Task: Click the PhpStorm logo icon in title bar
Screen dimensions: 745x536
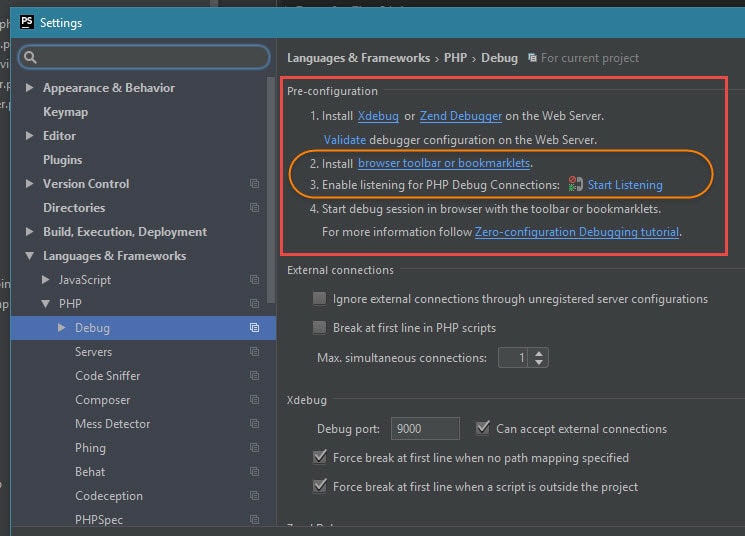Action: tap(27, 22)
